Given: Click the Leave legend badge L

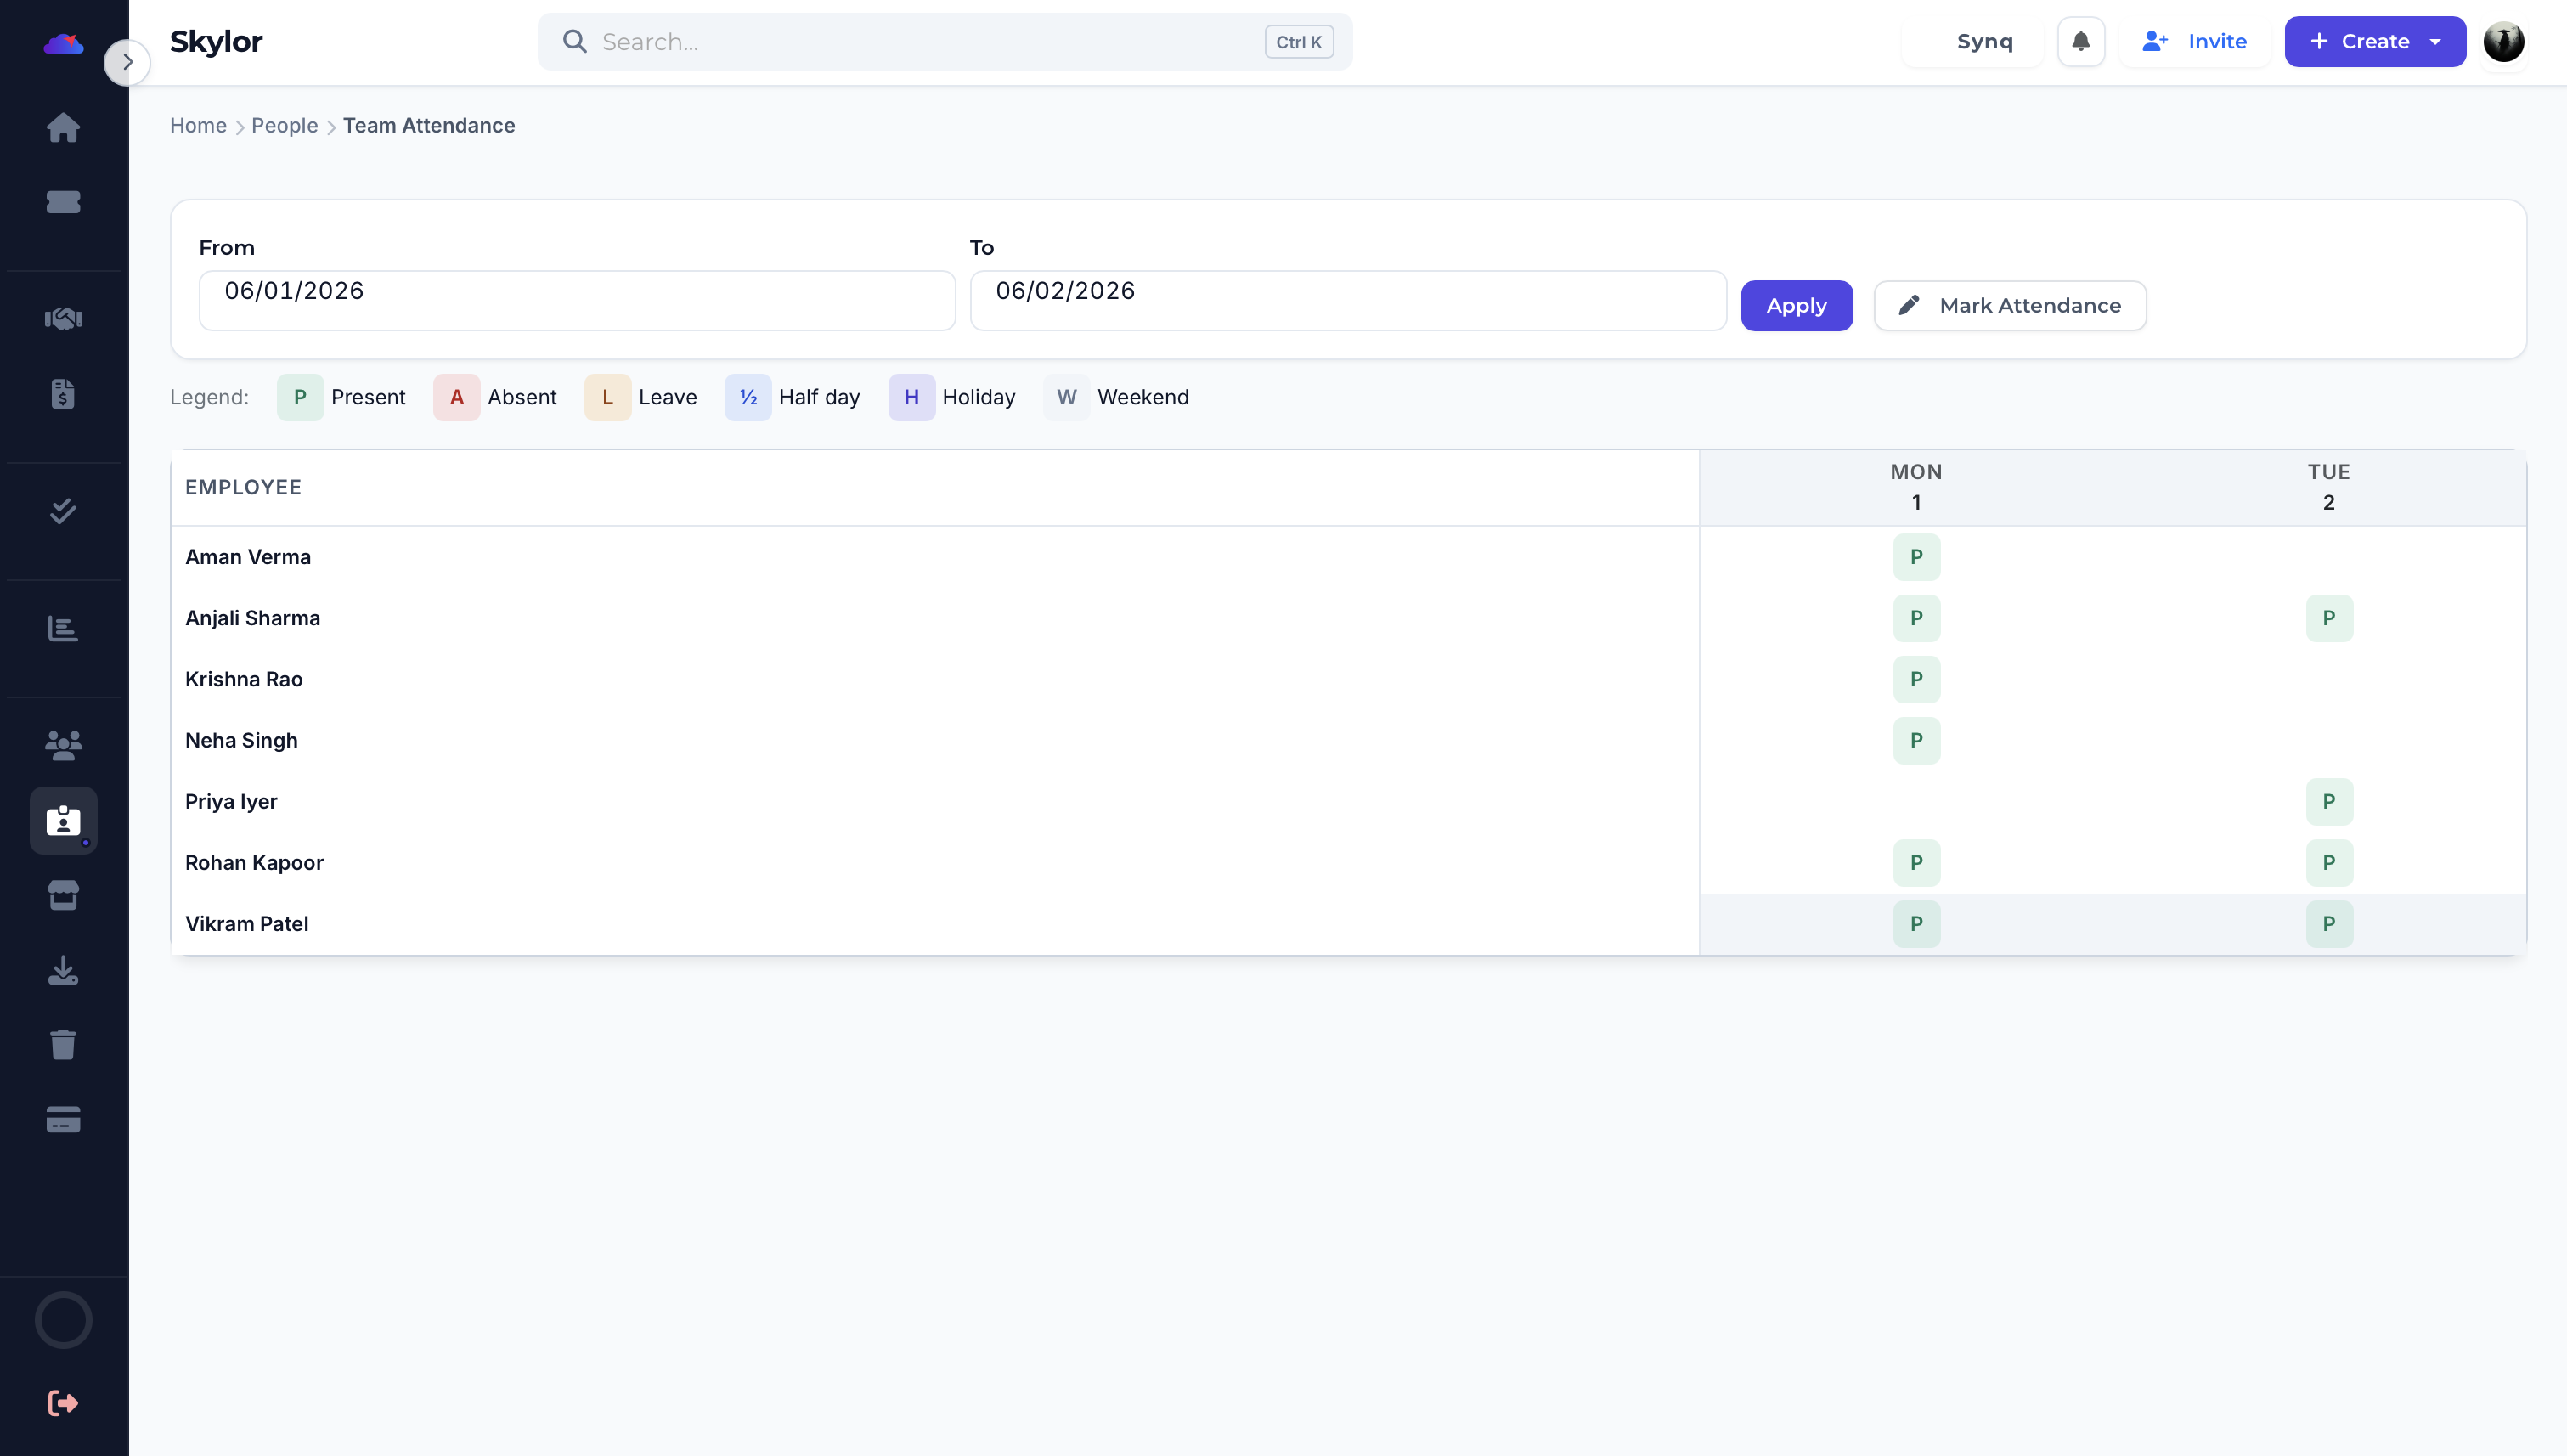Looking at the screenshot, I should click(x=607, y=397).
